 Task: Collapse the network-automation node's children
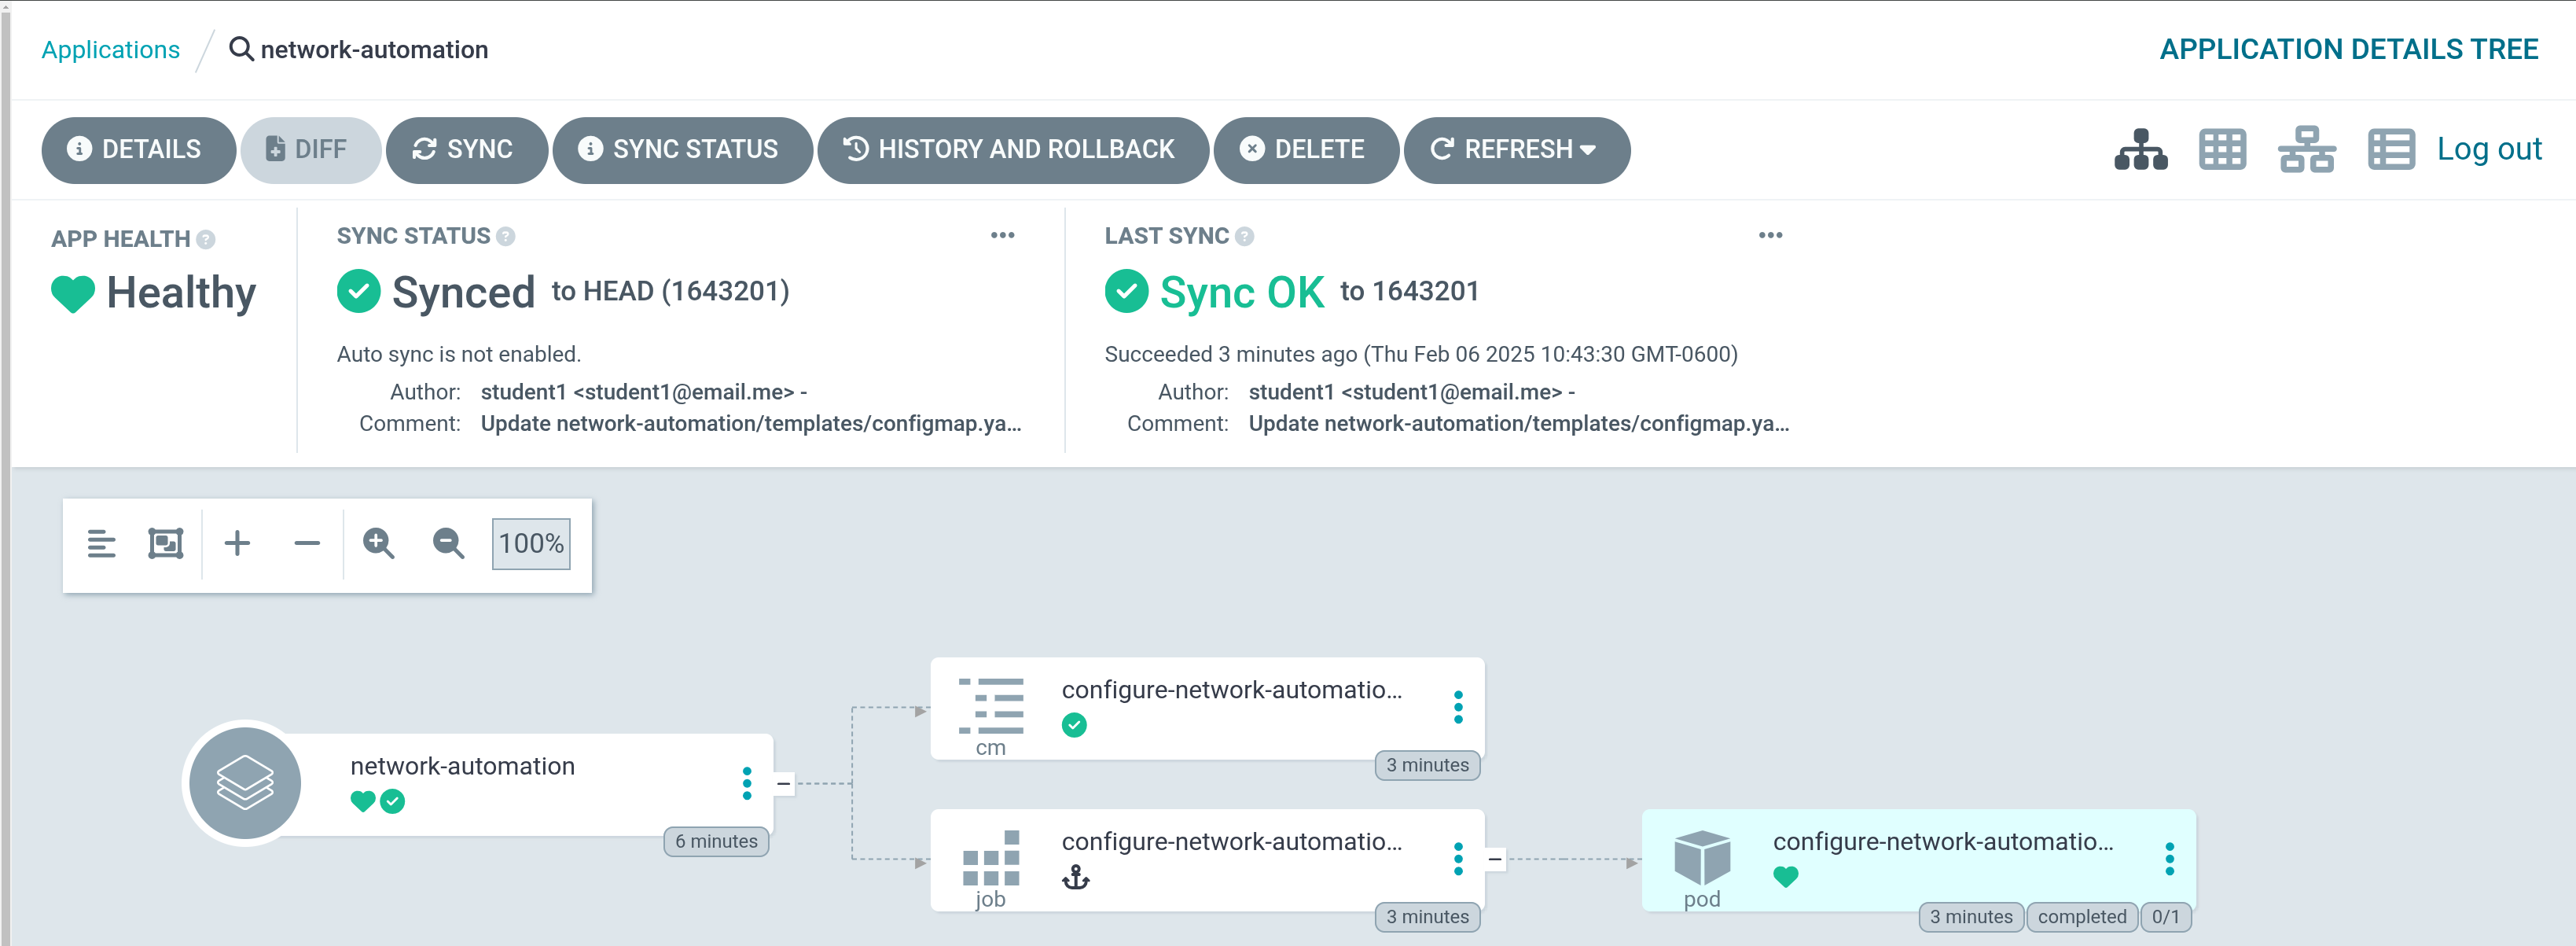[x=784, y=784]
